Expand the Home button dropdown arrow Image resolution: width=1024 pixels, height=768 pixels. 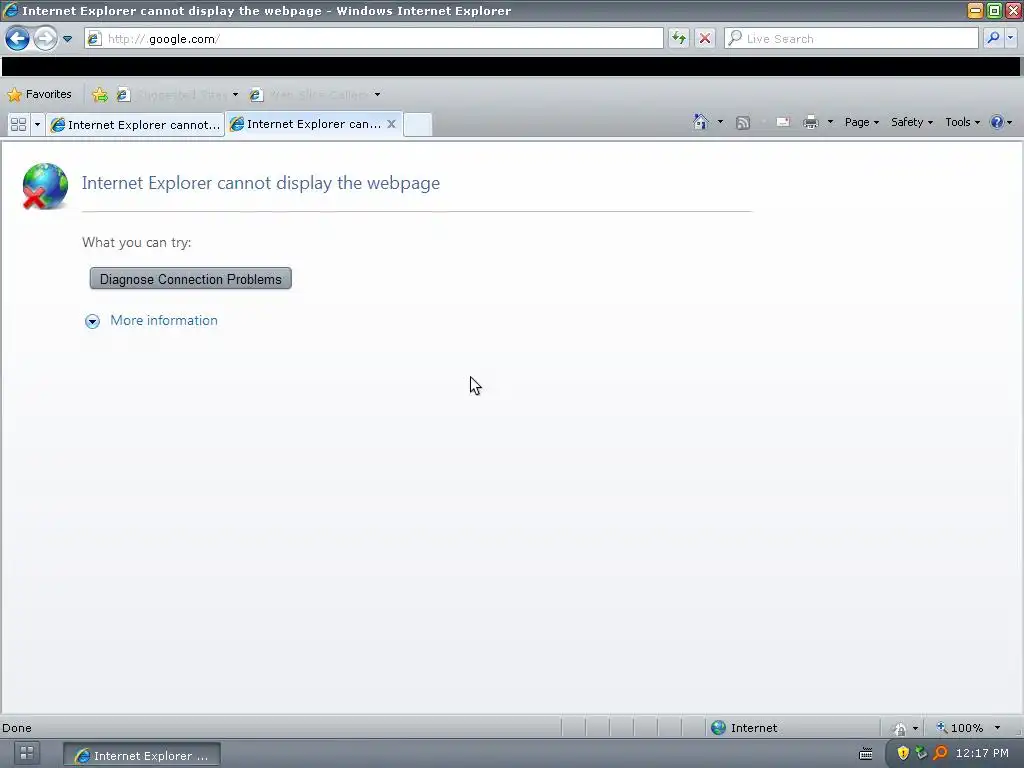[720, 122]
